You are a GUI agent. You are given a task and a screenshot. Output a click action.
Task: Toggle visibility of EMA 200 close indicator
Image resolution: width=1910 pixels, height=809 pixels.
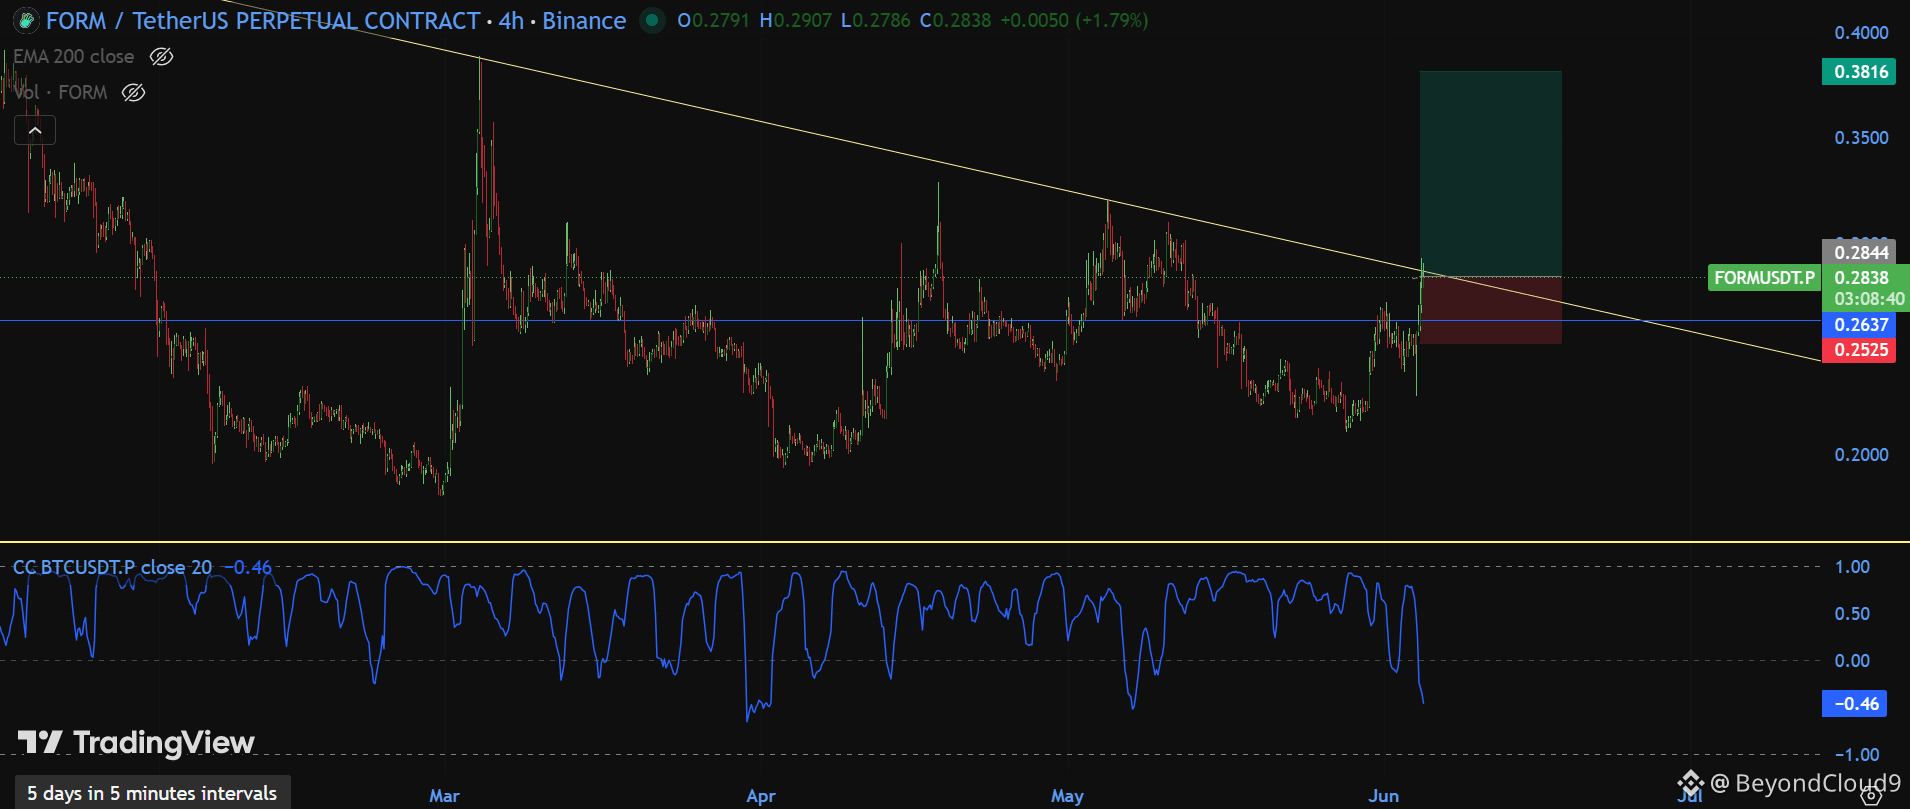161,57
